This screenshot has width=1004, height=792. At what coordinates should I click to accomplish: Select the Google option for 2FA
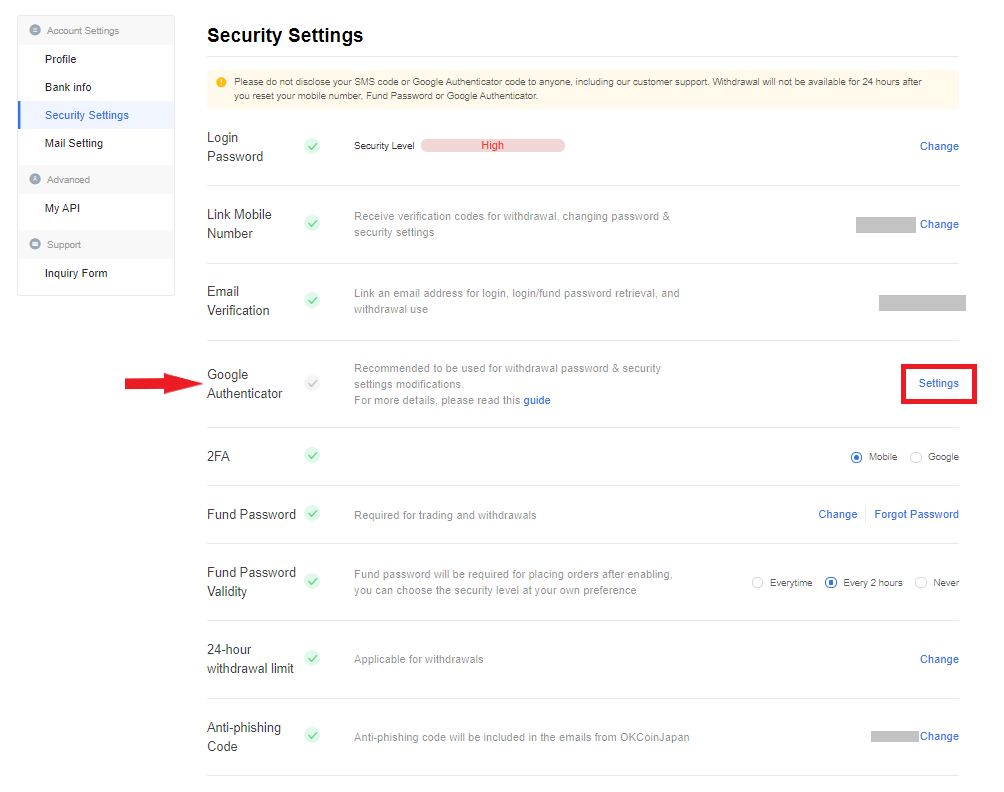tap(916, 457)
